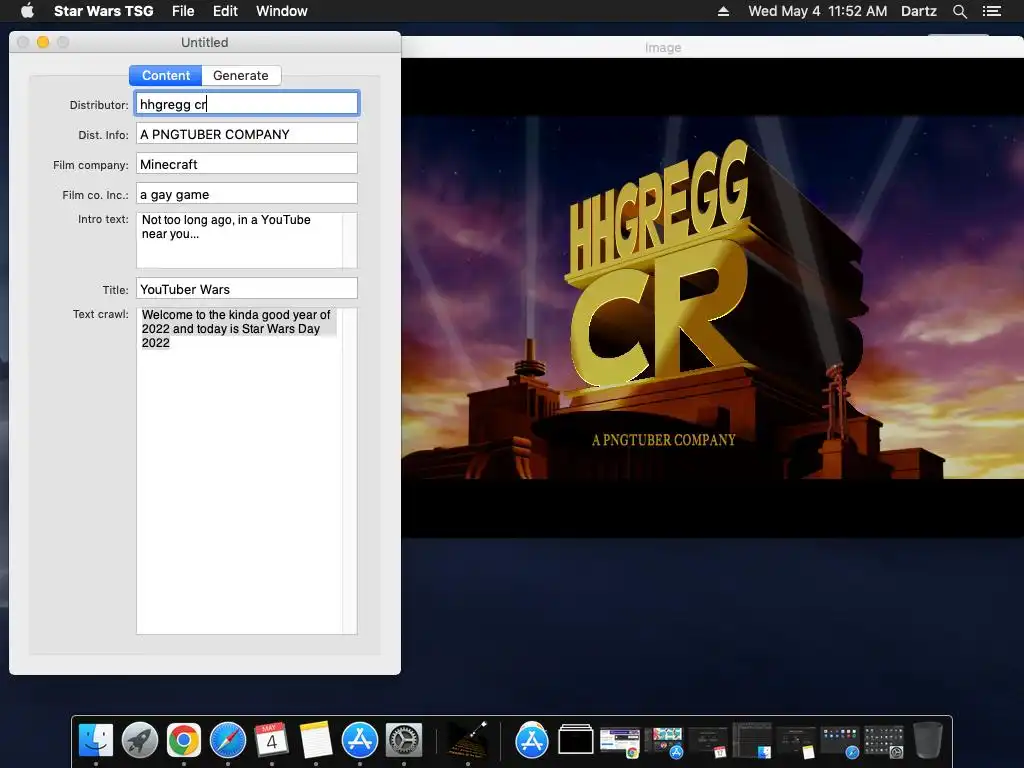
Task: Click the Untitled window title
Action: [x=204, y=42]
